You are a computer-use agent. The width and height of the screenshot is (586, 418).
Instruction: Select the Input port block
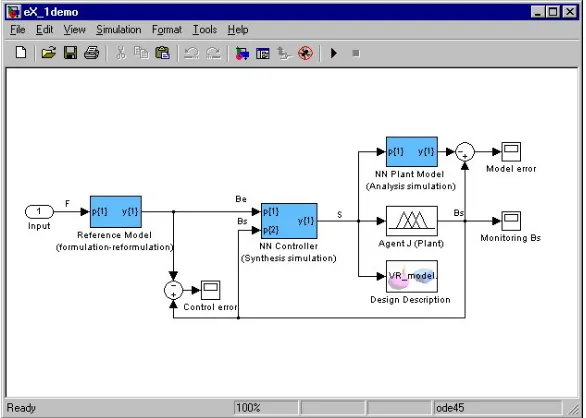pyautogui.click(x=39, y=212)
